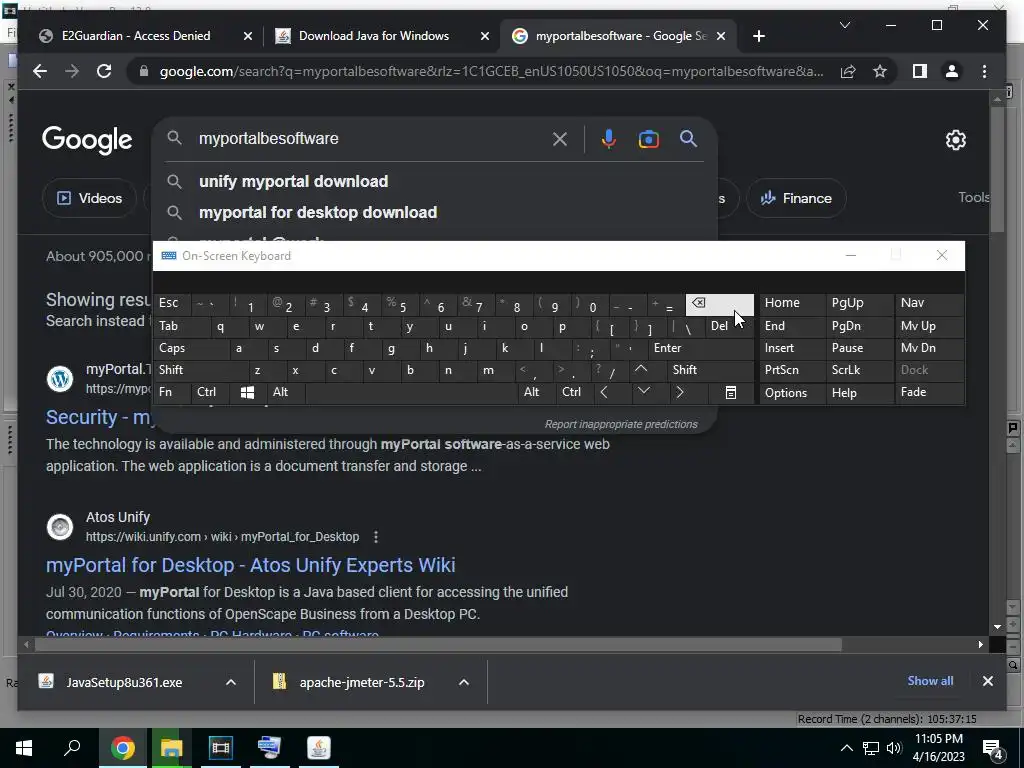
Task: Click the down arrow key on On-Screen Keyboard
Action: click(644, 392)
